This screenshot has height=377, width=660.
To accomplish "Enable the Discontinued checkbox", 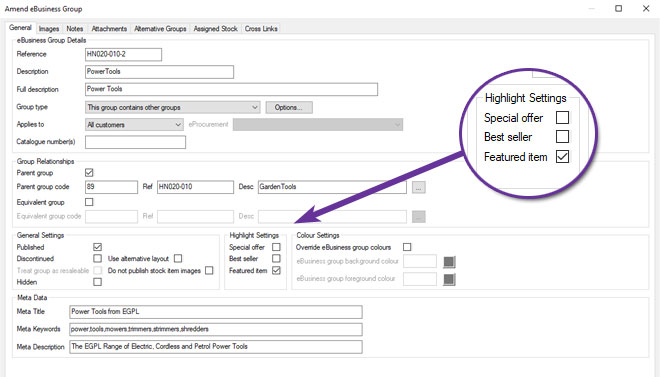I will (x=97, y=258).
